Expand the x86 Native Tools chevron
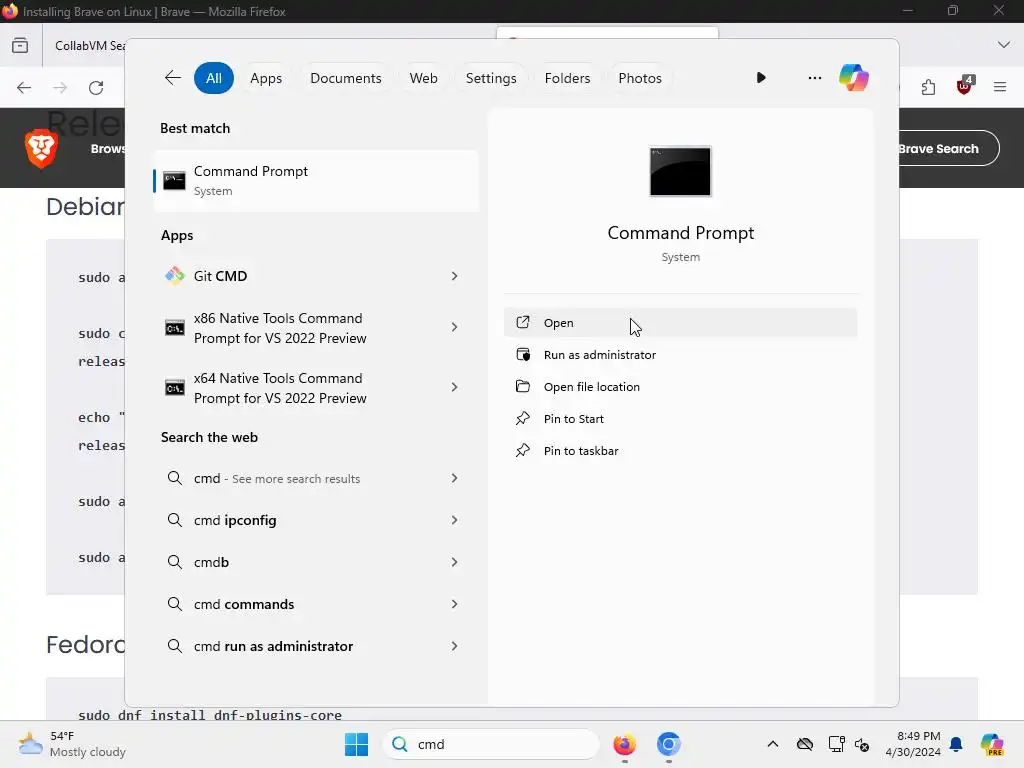 [x=455, y=327]
